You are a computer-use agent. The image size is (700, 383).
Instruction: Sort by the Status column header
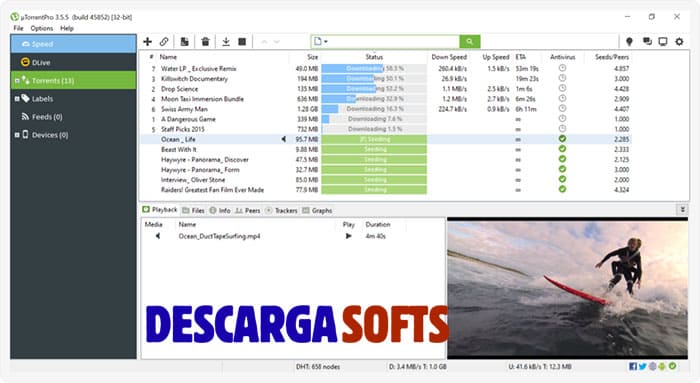tap(374, 57)
